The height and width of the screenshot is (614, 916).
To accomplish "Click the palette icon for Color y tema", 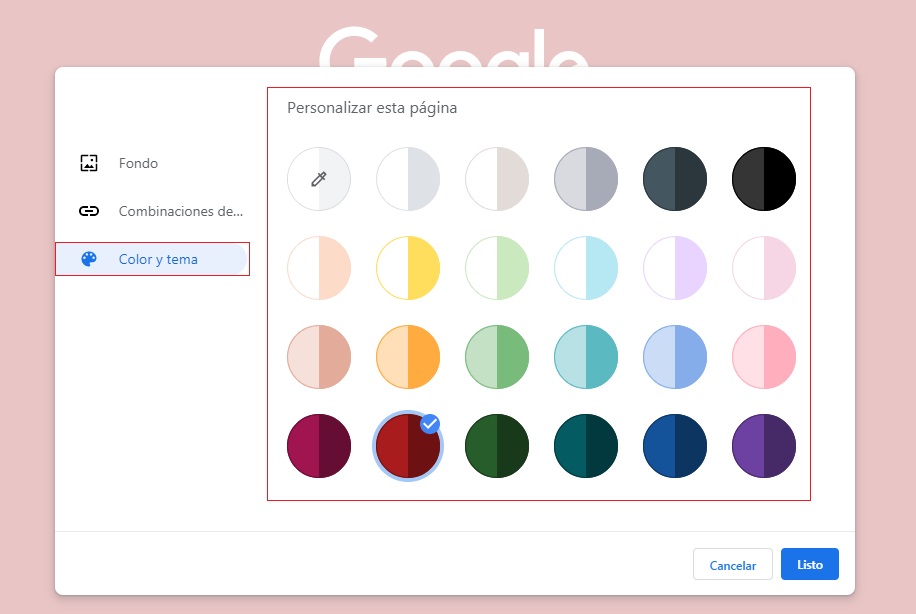I will click(89, 259).
